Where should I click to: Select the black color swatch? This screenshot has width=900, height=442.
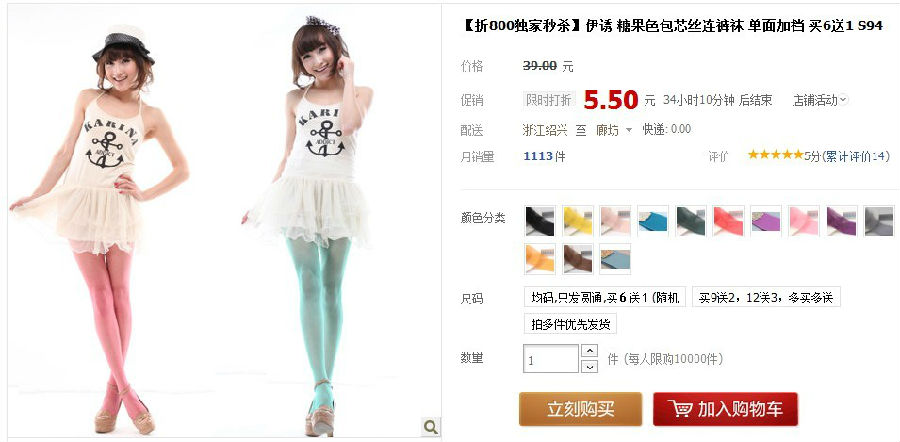click(x=540, y=221)
